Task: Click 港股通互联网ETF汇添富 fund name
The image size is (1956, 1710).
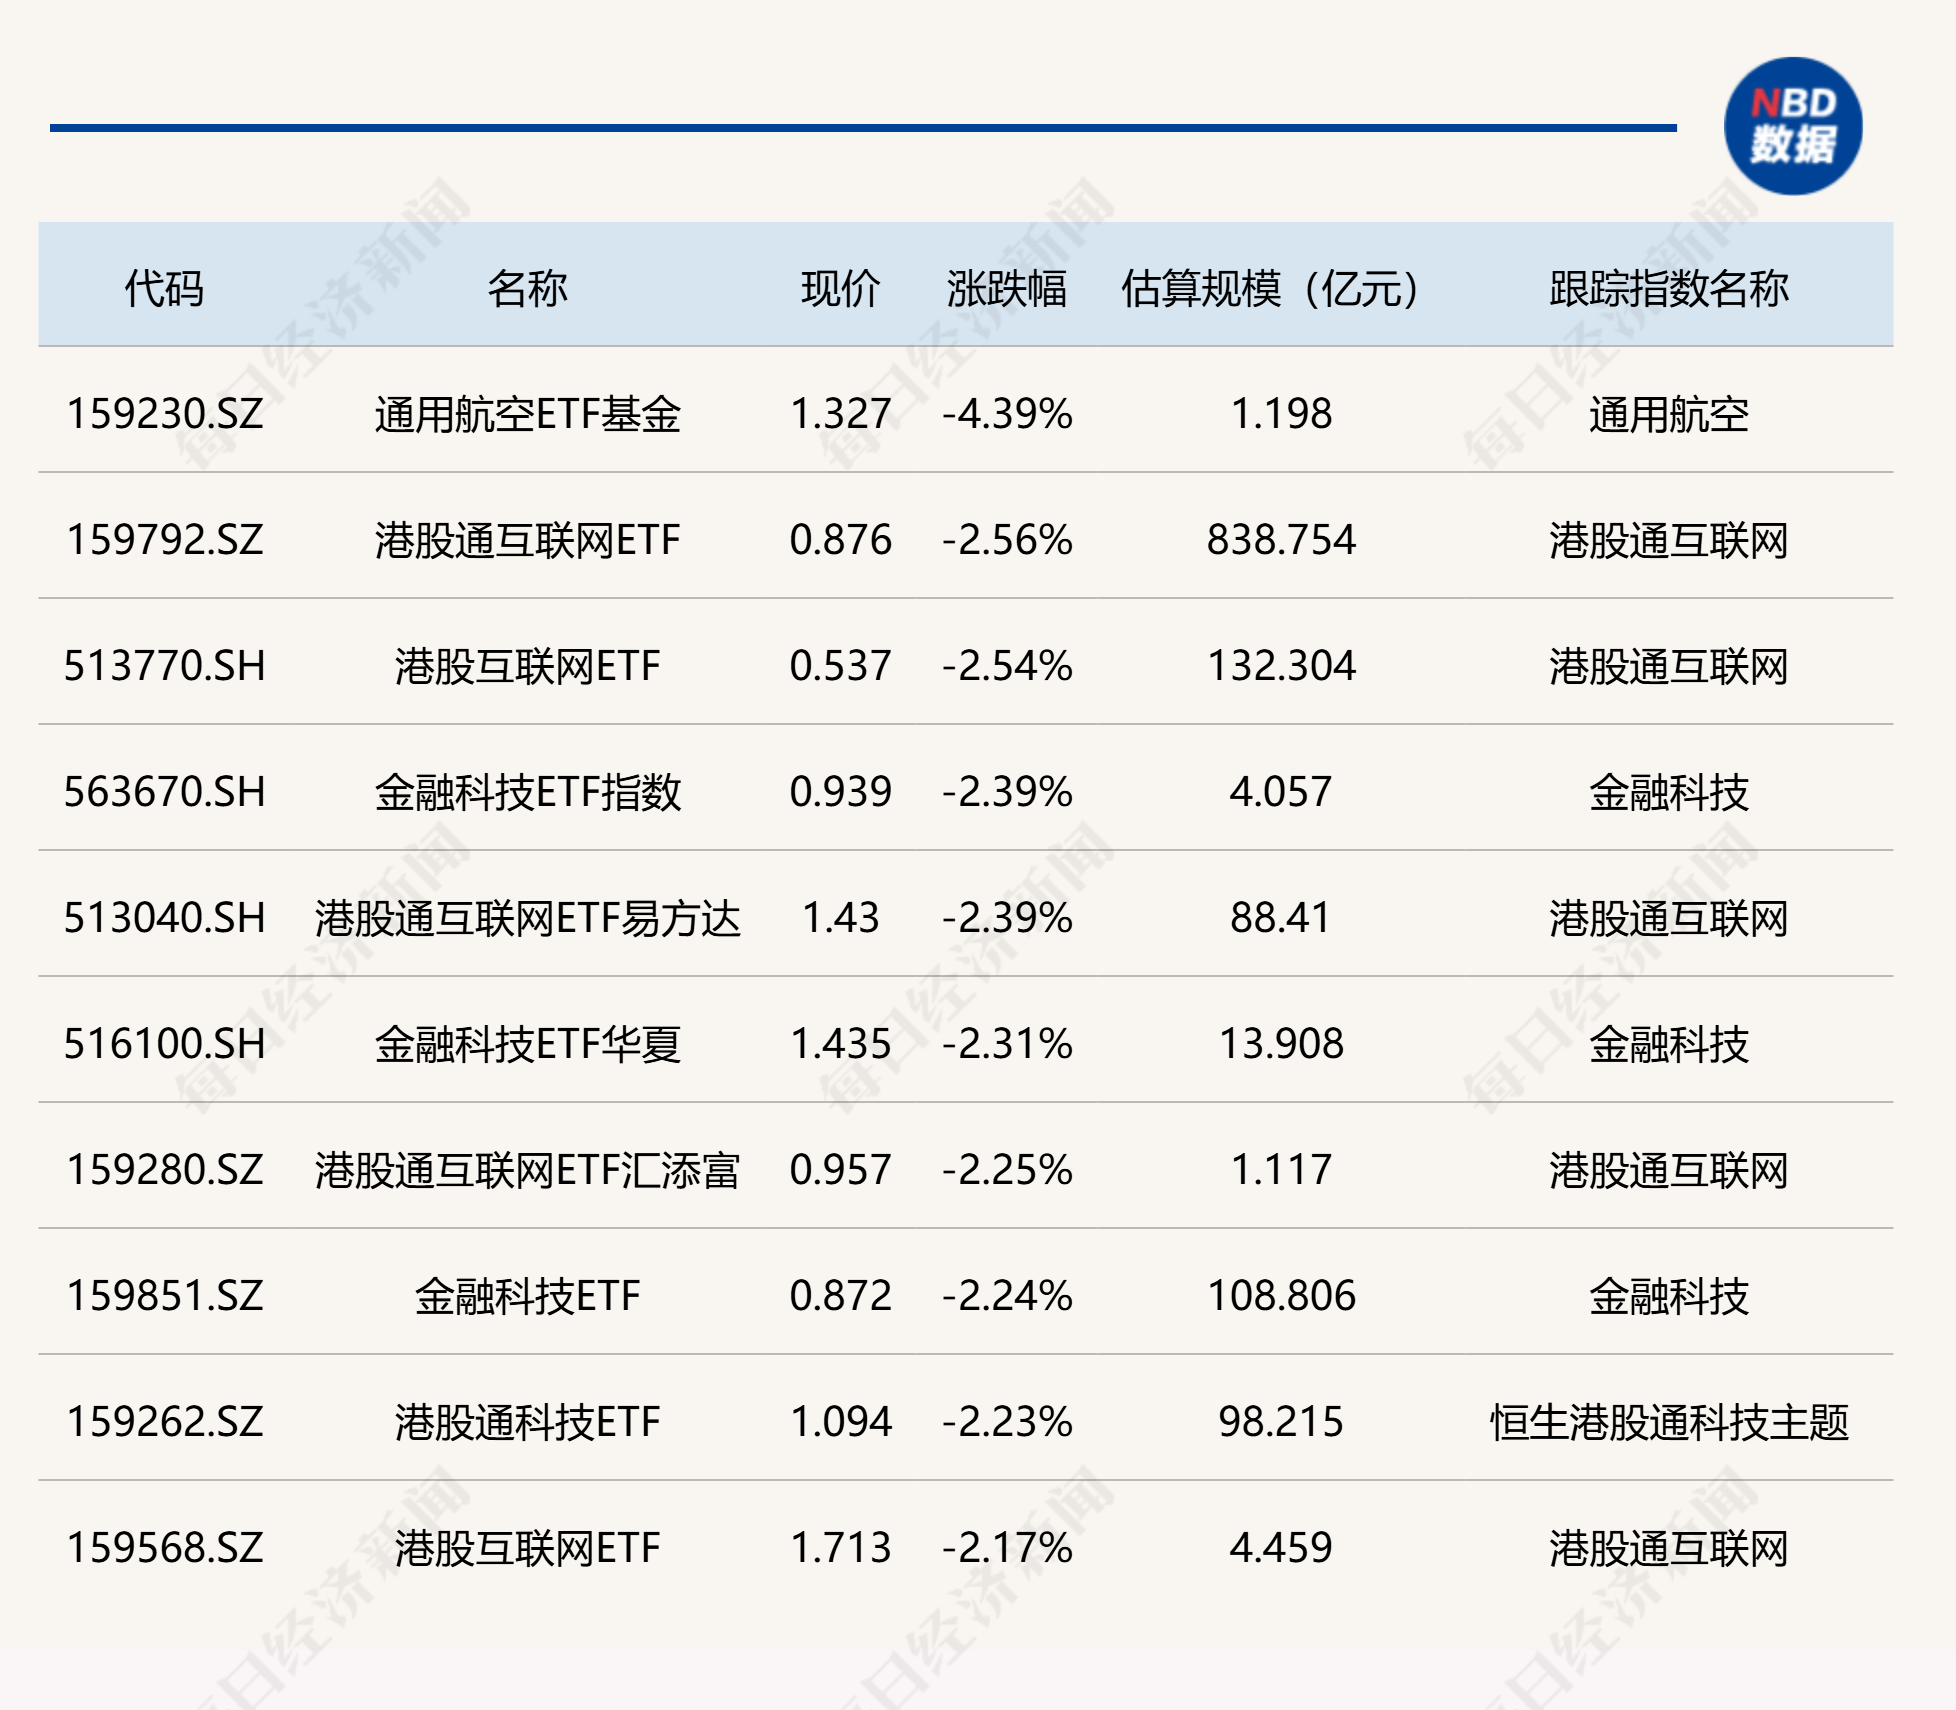Action: tap(527, 1170)
